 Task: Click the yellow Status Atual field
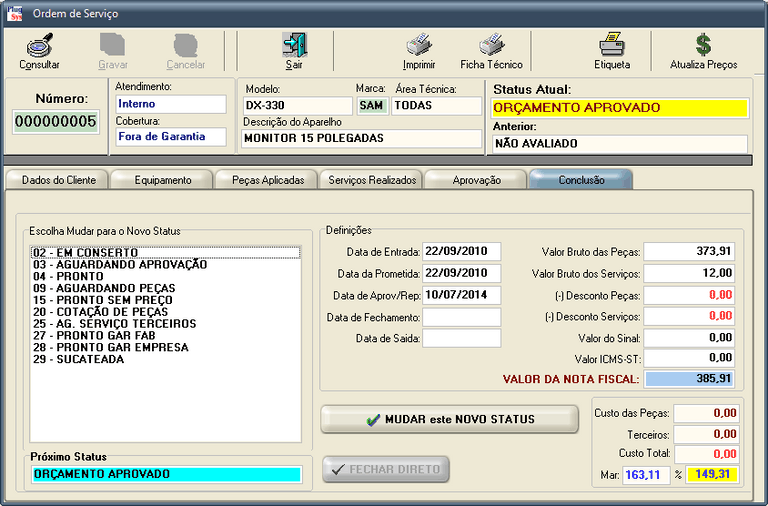tap(620, 108)
